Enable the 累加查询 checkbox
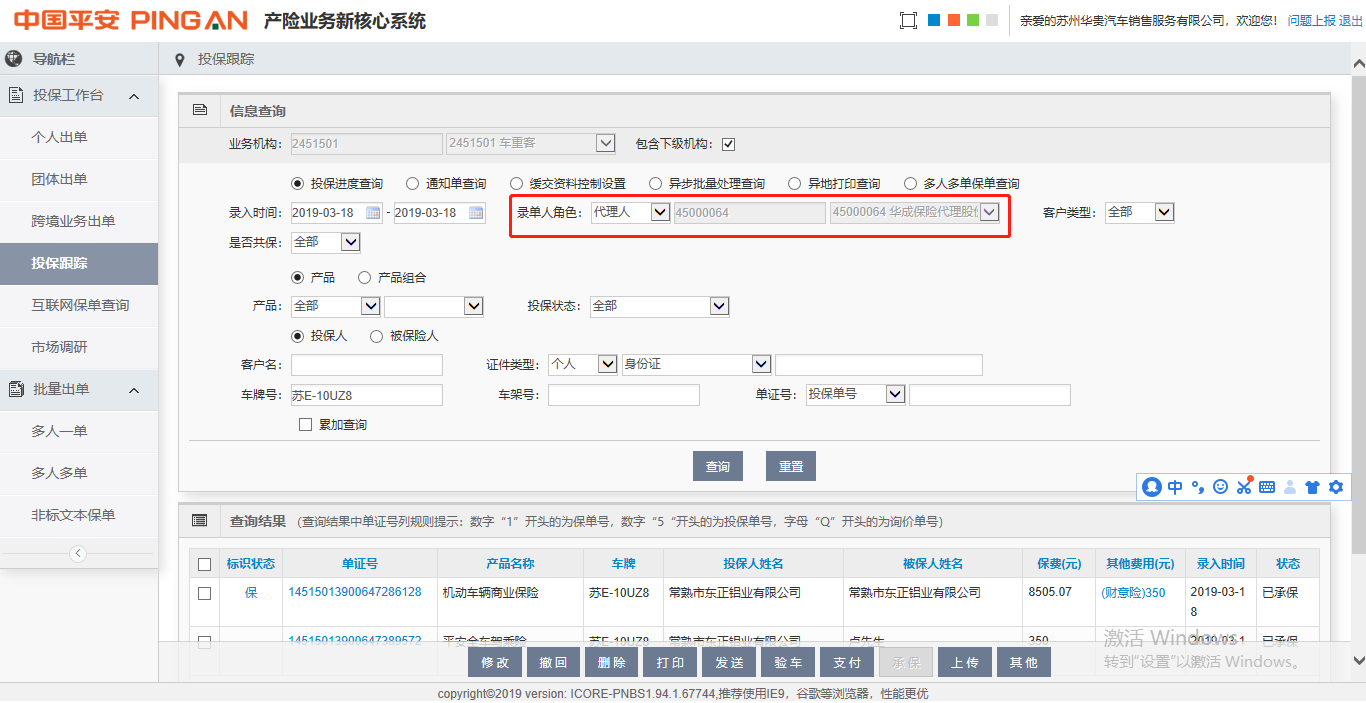Image resolution: width=1366 pixels, height=703 pixels. click(306, 425)
